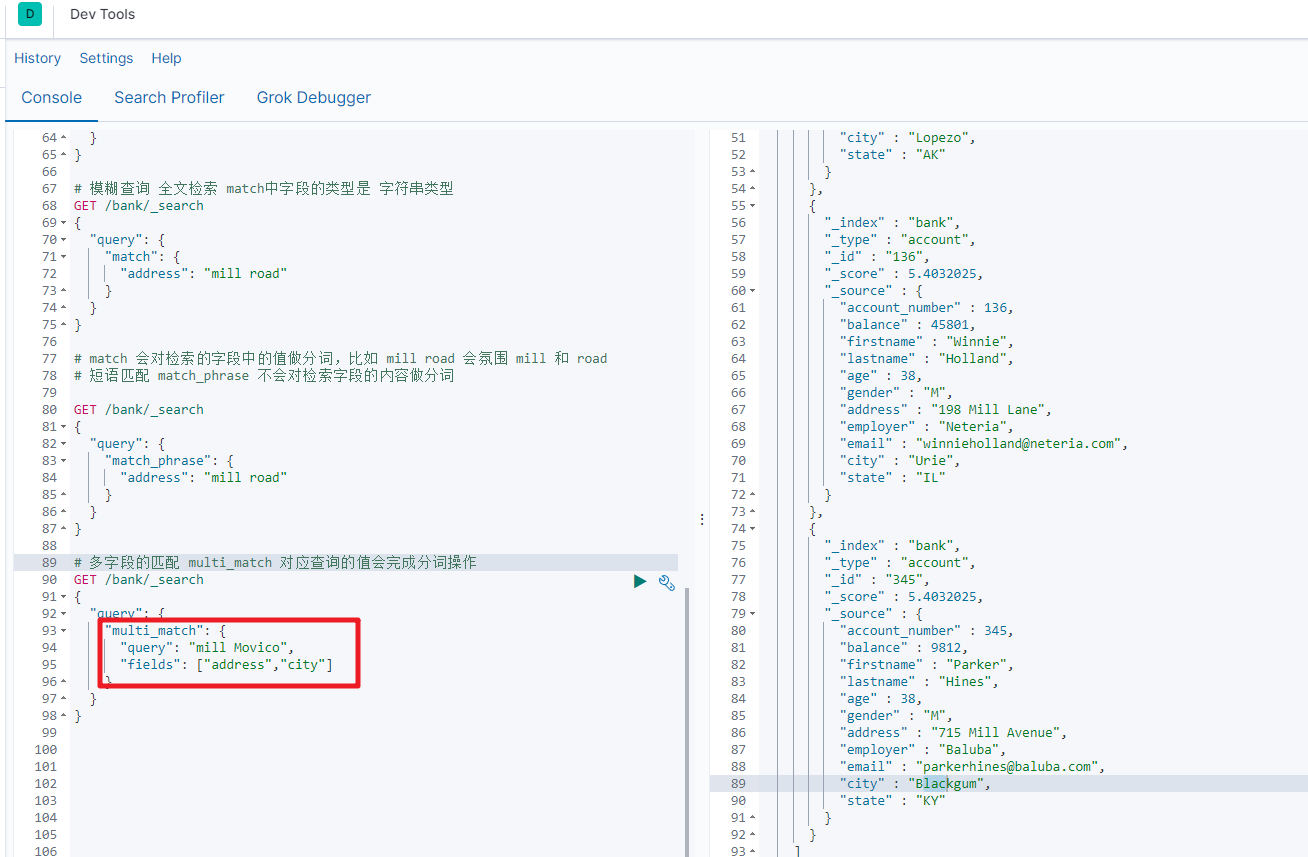The width and height of the screenshot is (1308, 857).
Task: Collapse fold arrow at editor line 70
Action: (x=64, y=240)
